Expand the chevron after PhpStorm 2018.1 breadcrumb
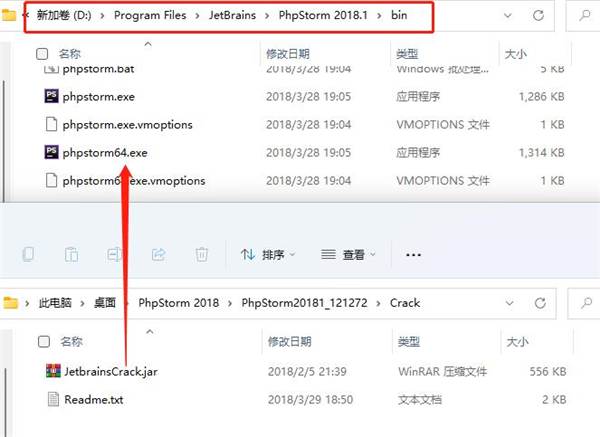600x437 pixels. (x=379, y=16)
